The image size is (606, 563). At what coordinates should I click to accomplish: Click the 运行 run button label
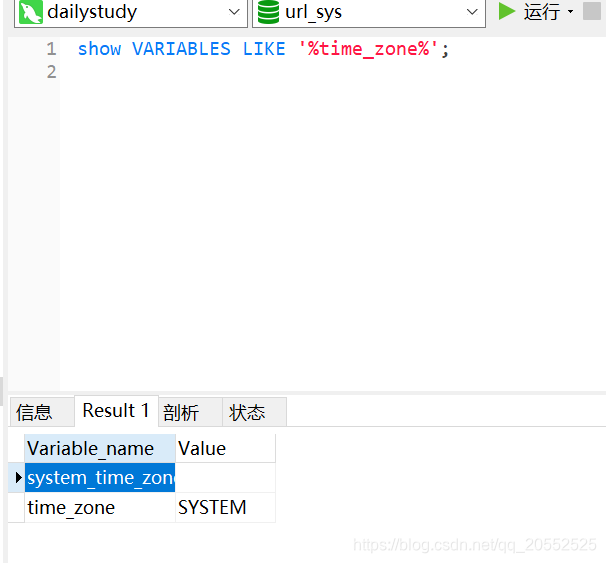click(x=542, y=12)
